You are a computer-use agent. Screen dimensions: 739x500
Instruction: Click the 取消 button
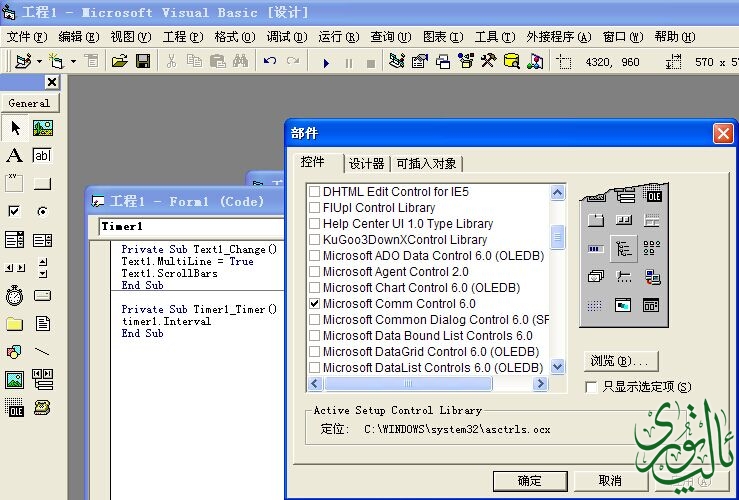pos(610,481)
